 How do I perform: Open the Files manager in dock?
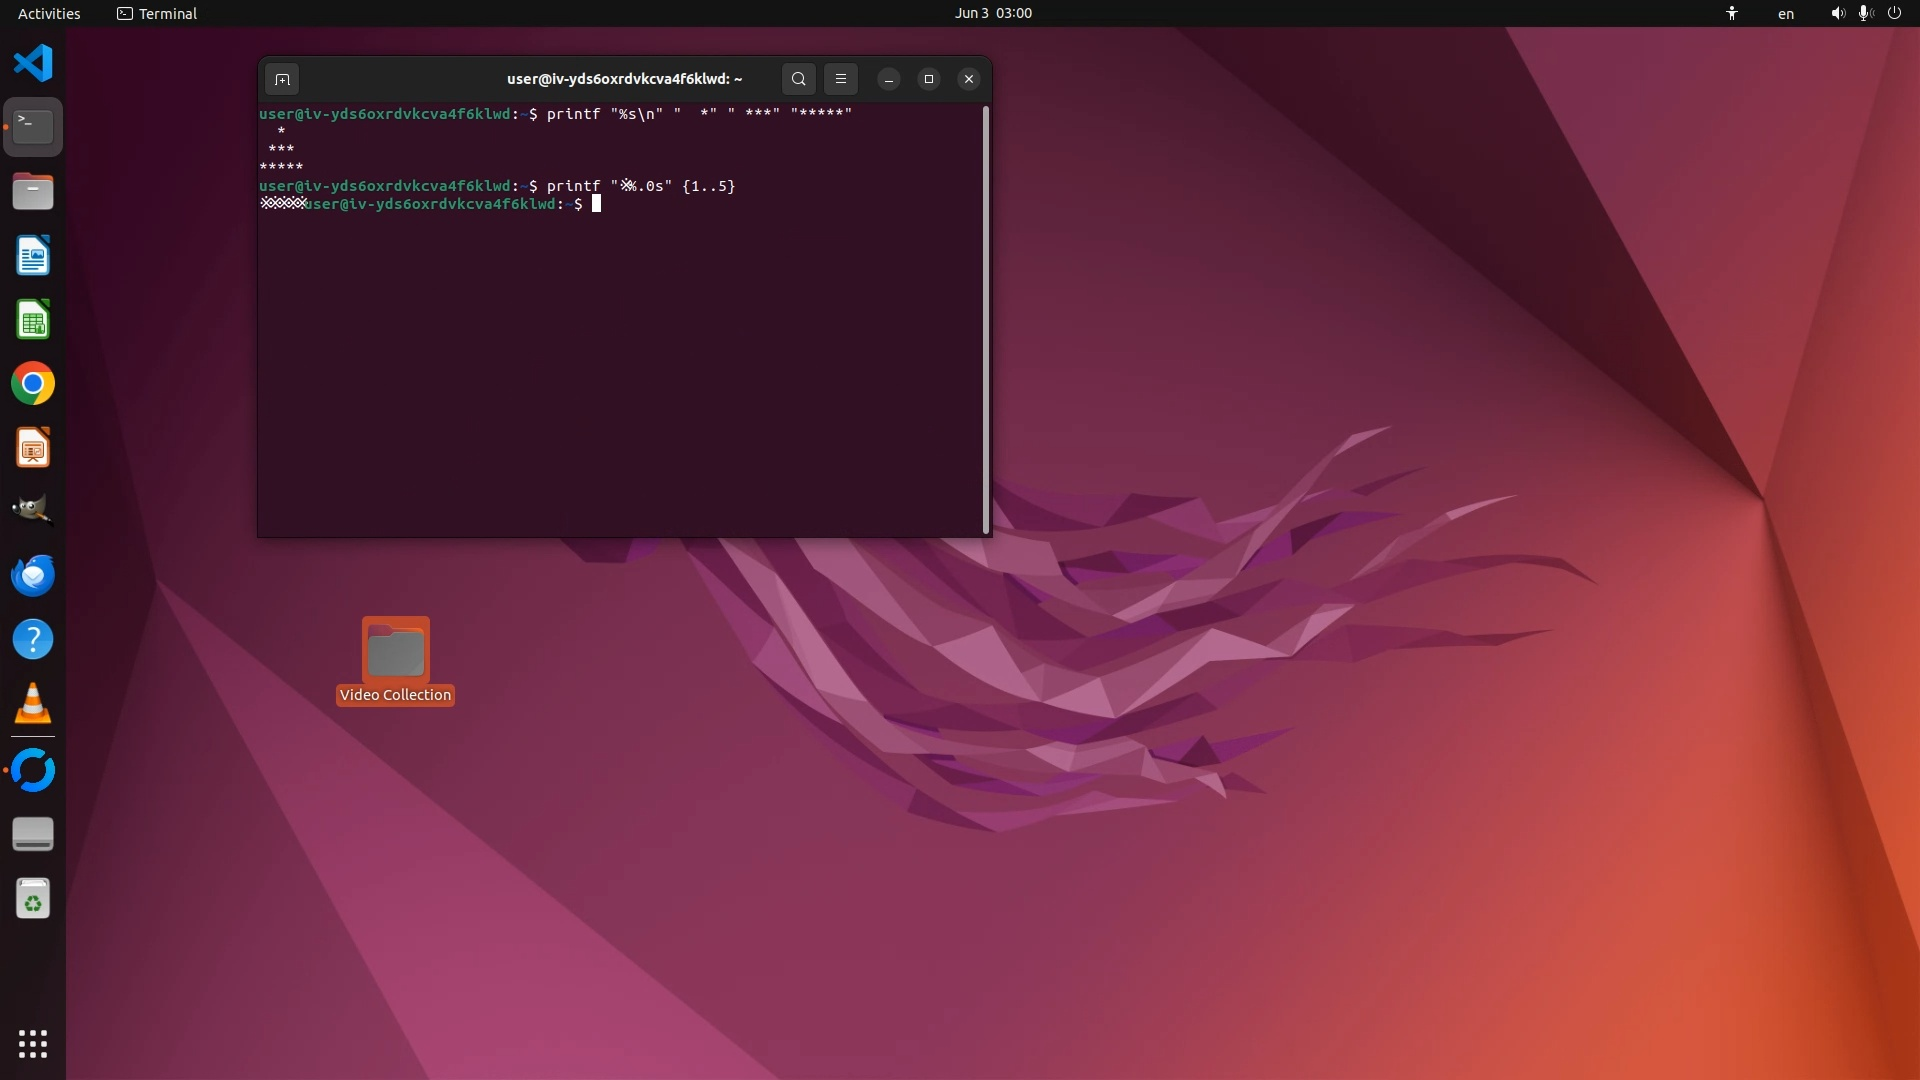[x=33, y=191]
